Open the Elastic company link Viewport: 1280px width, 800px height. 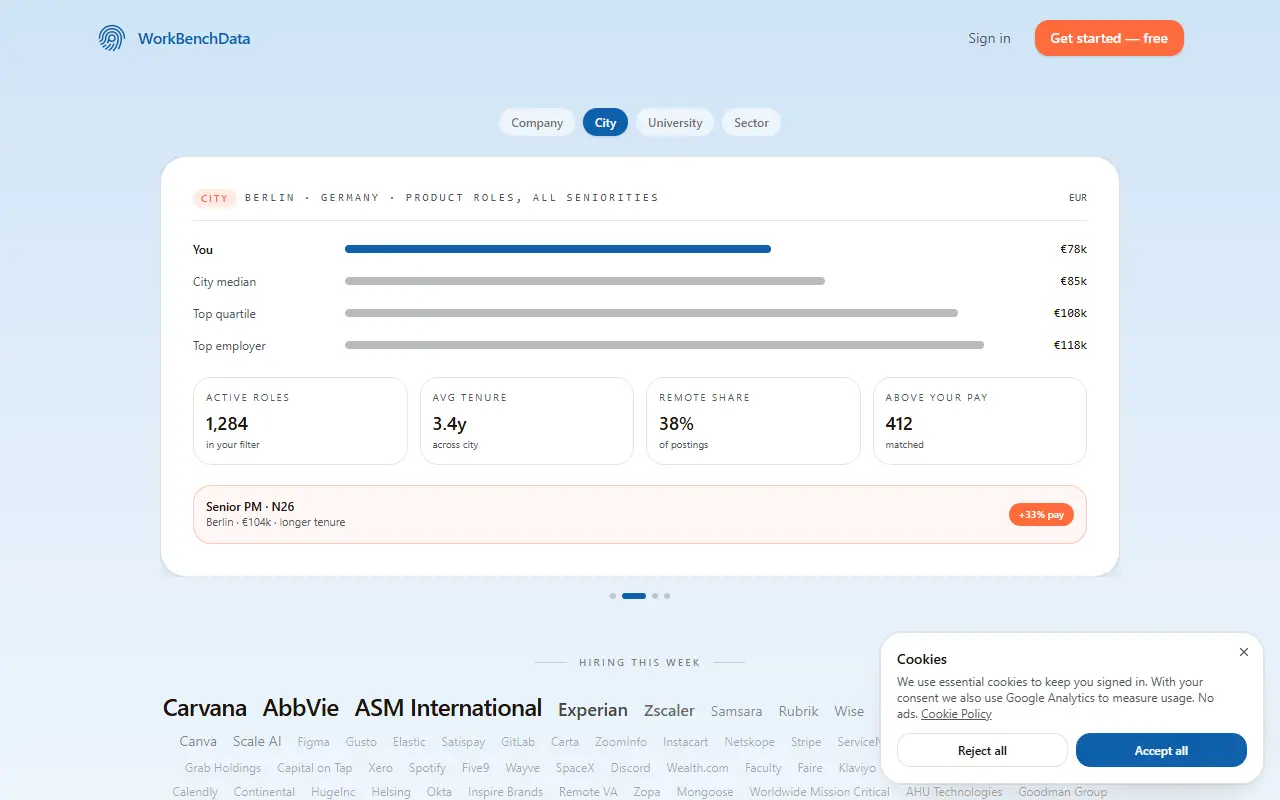409,742
